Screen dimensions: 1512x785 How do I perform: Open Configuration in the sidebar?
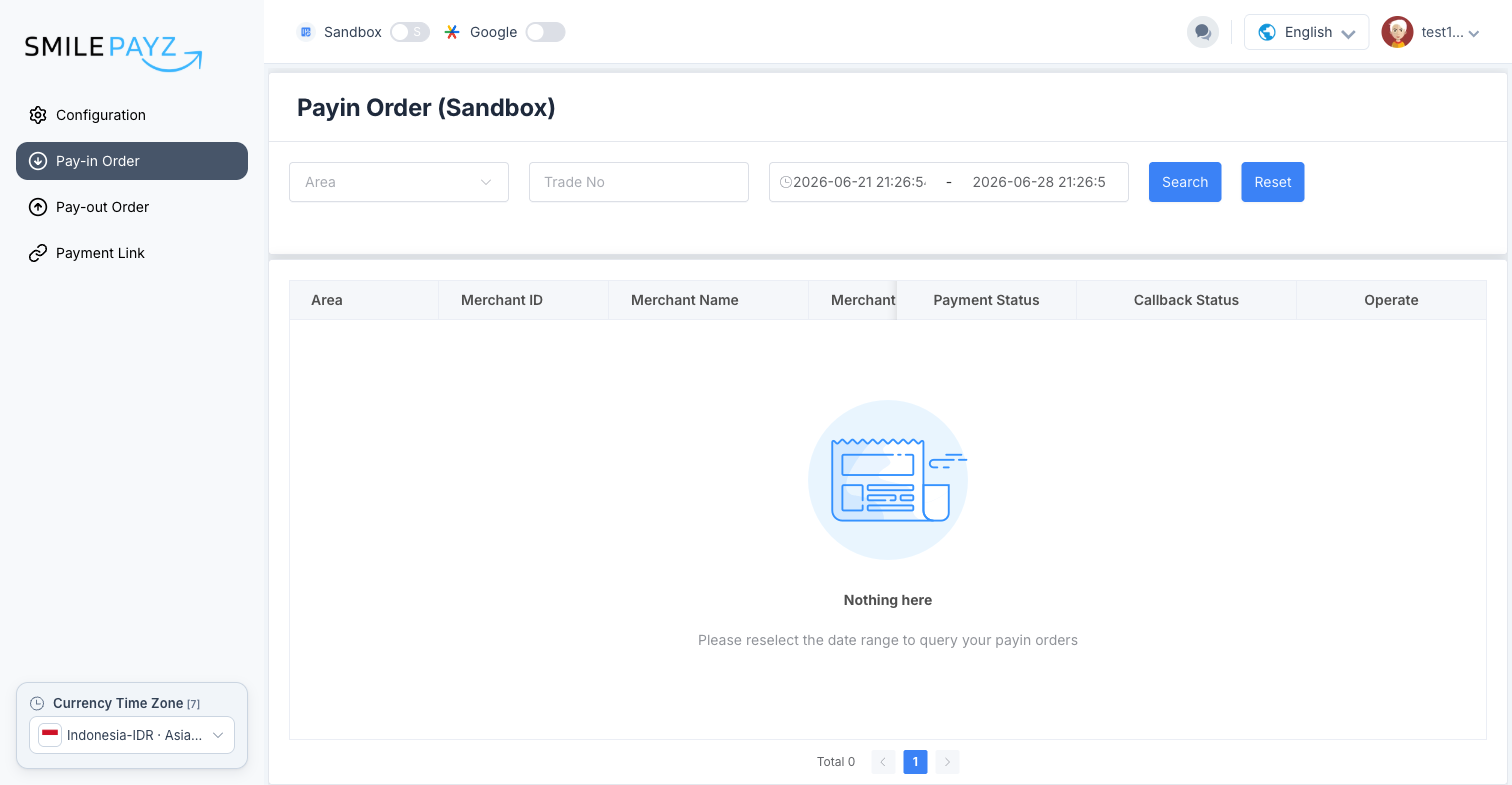tap(132, 115)
